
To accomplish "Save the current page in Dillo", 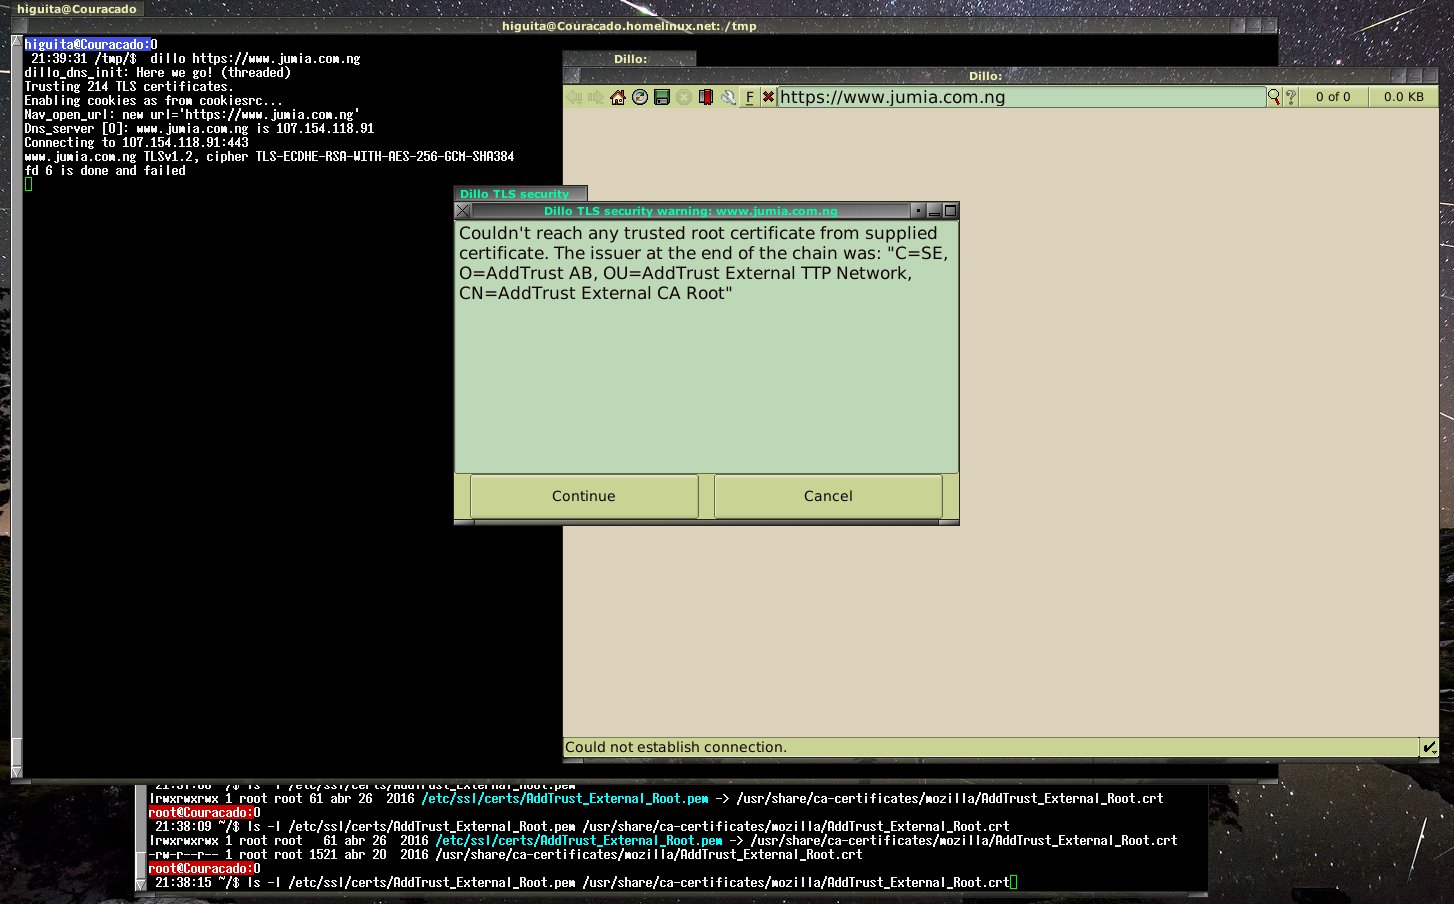I will coord(661,97).
